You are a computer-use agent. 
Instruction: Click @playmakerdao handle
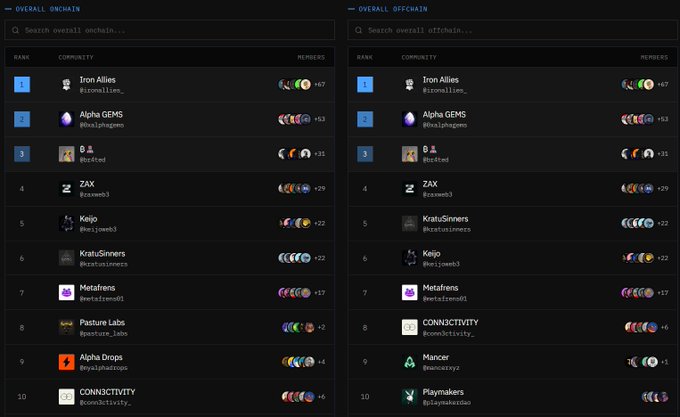tap(447, 402)
